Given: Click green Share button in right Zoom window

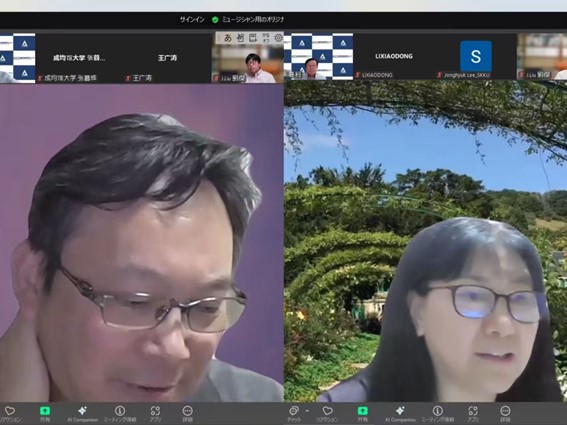Looking at the screenshot, I should [x=362, y=413].
